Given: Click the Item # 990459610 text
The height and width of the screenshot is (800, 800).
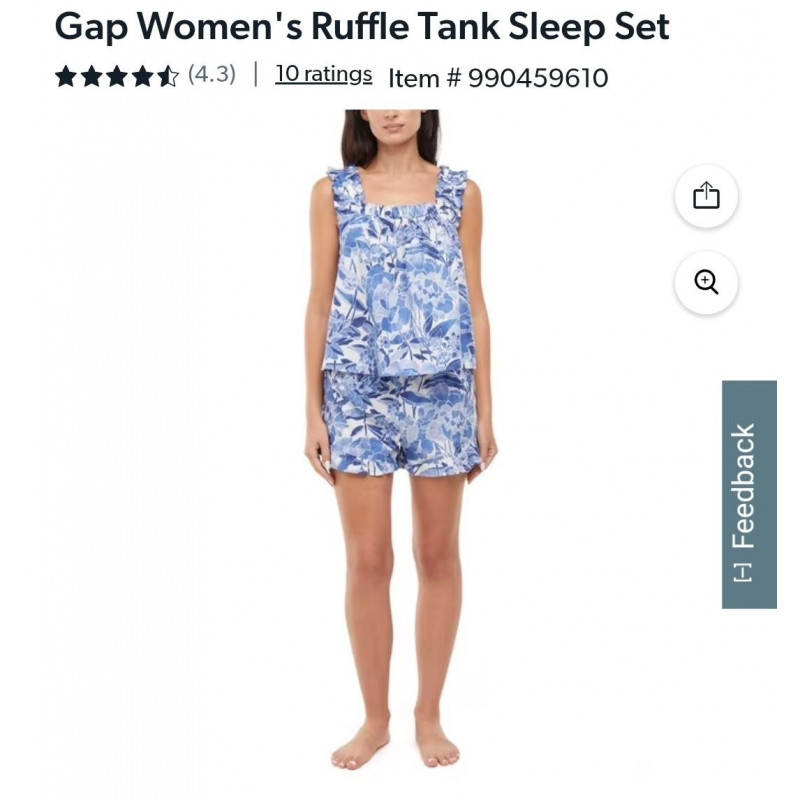Looking at the screenshot, I should click(x=498, y=78).
